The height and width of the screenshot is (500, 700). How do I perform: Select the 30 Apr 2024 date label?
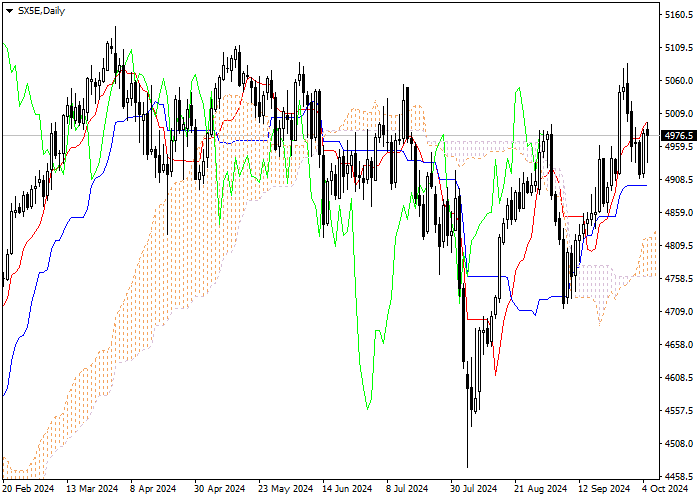(x=220, y=488)
